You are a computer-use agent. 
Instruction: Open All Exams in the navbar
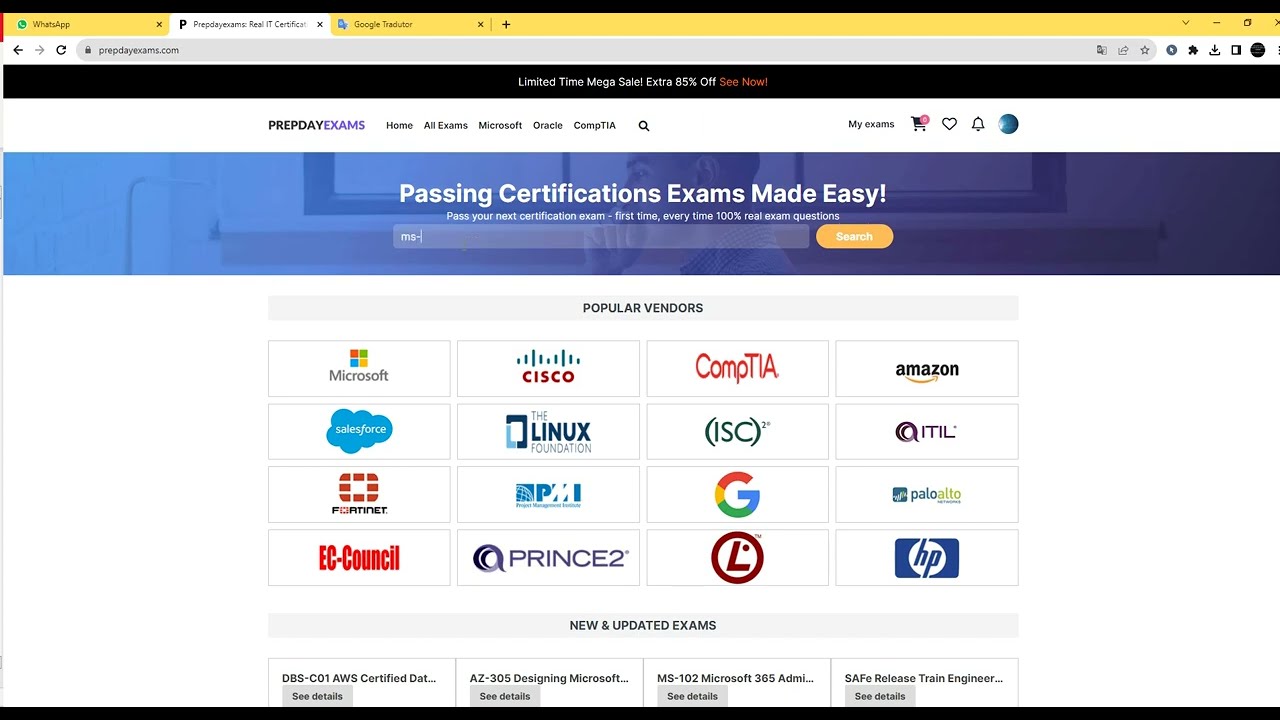point(446,126)
